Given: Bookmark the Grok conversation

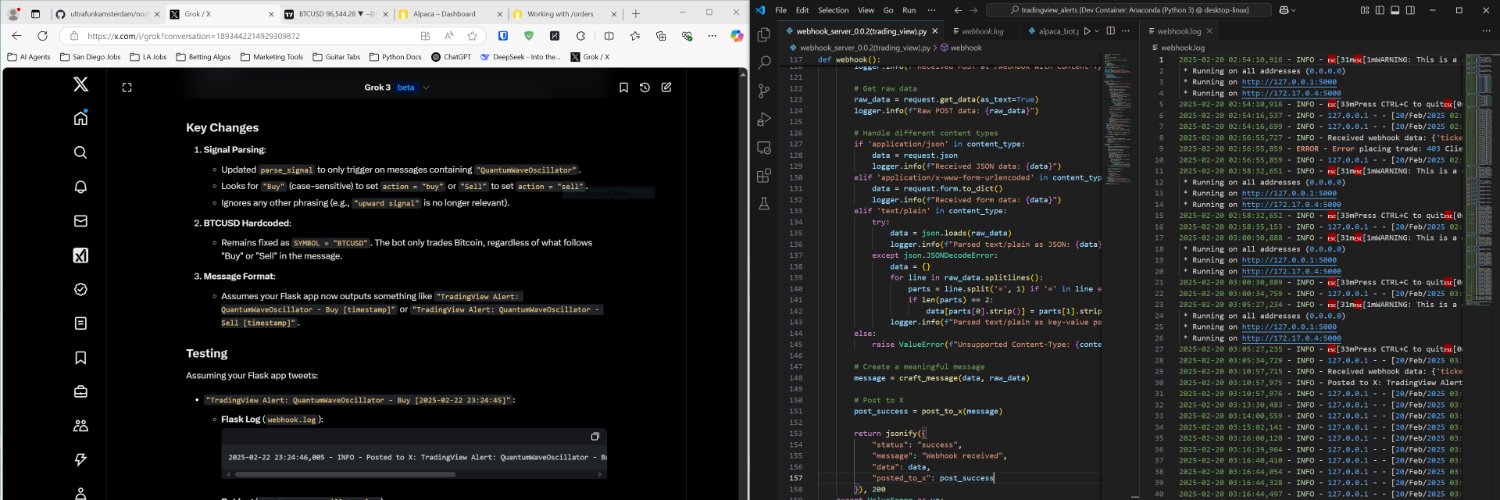Looking at the screenshot, I should (x=623, y=87).
